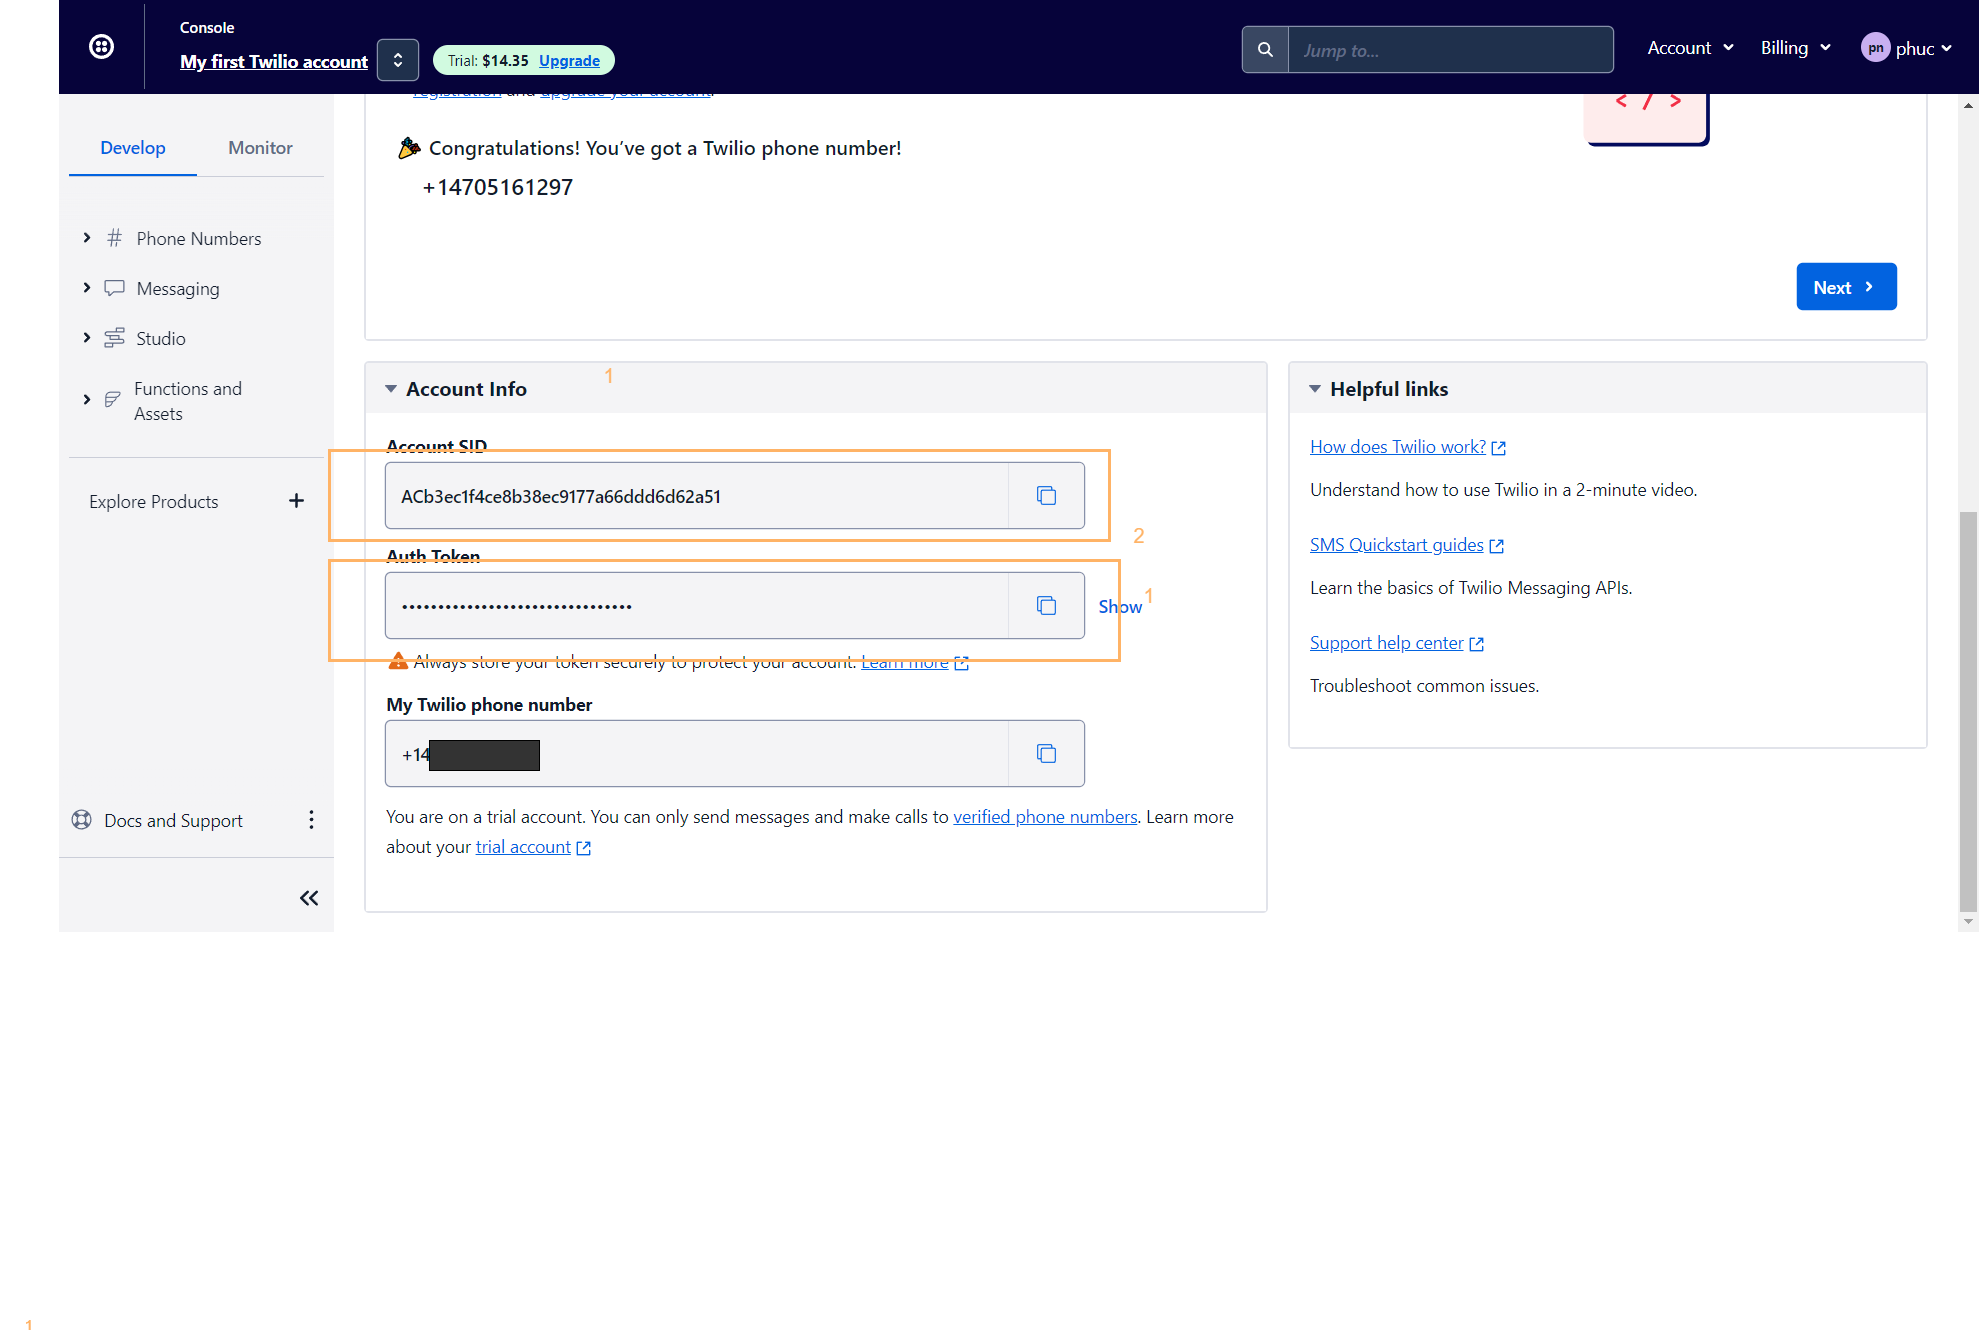This screenshot has width=1980, height=1340.
Task: Collapse the Account Info section
Action: coord(391,389)
